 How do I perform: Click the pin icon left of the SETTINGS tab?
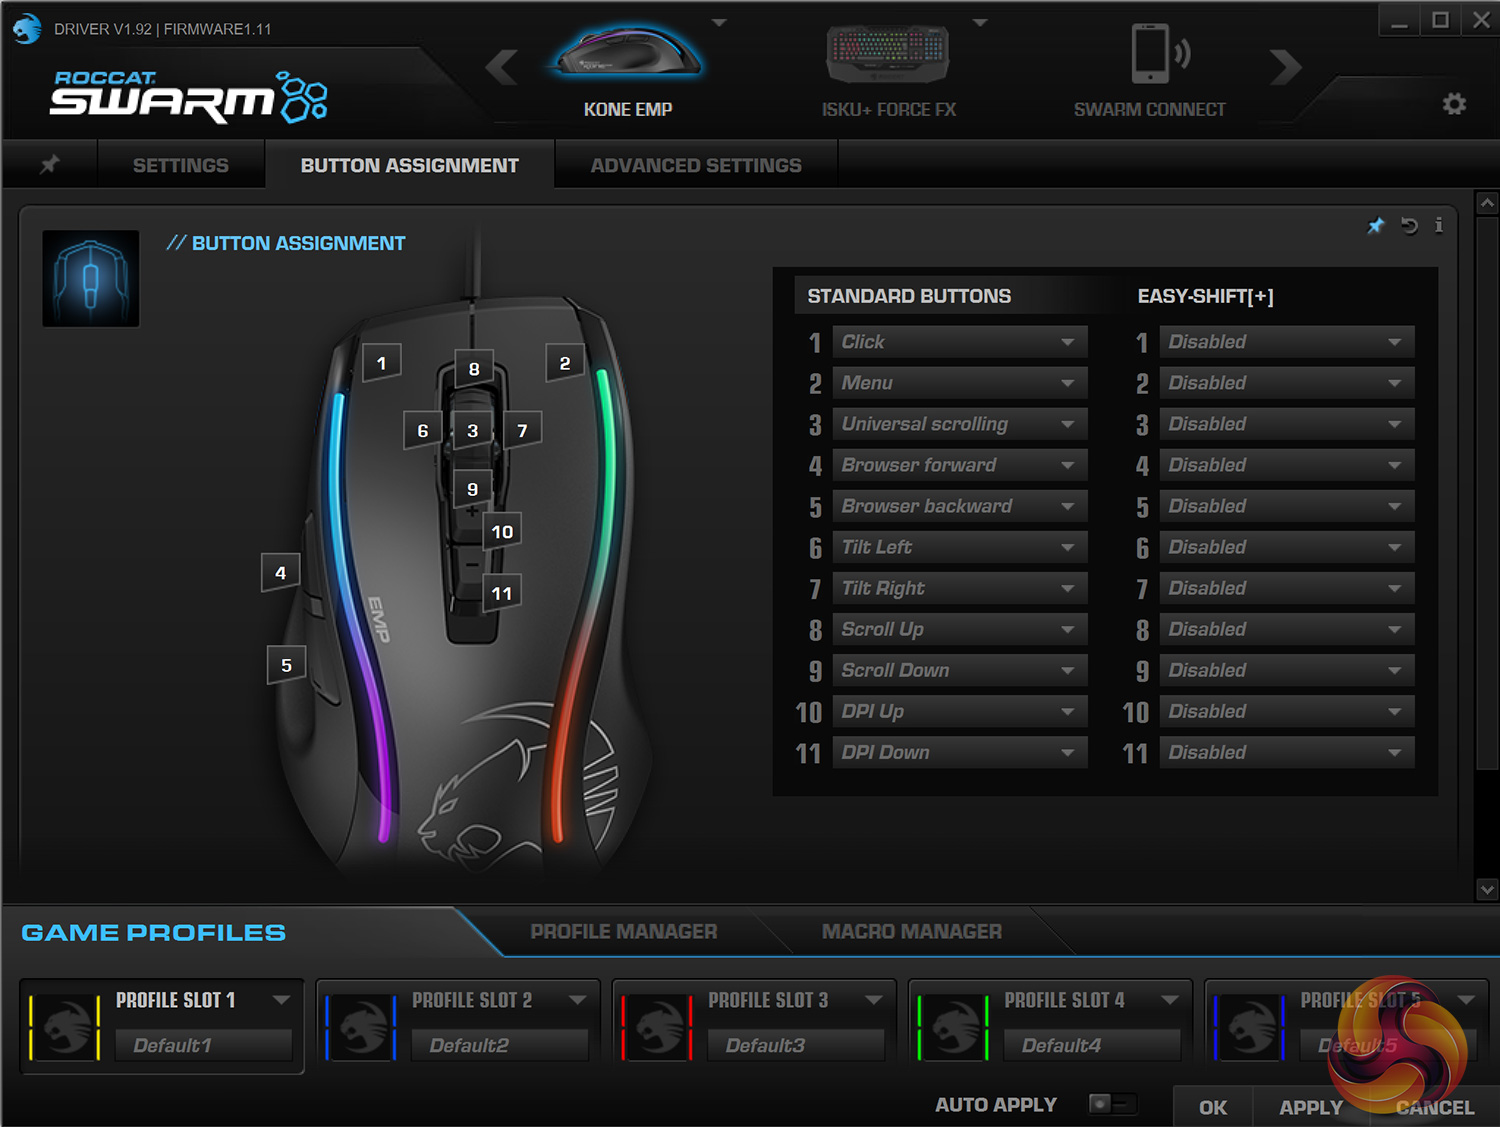(x=49, y=164)
